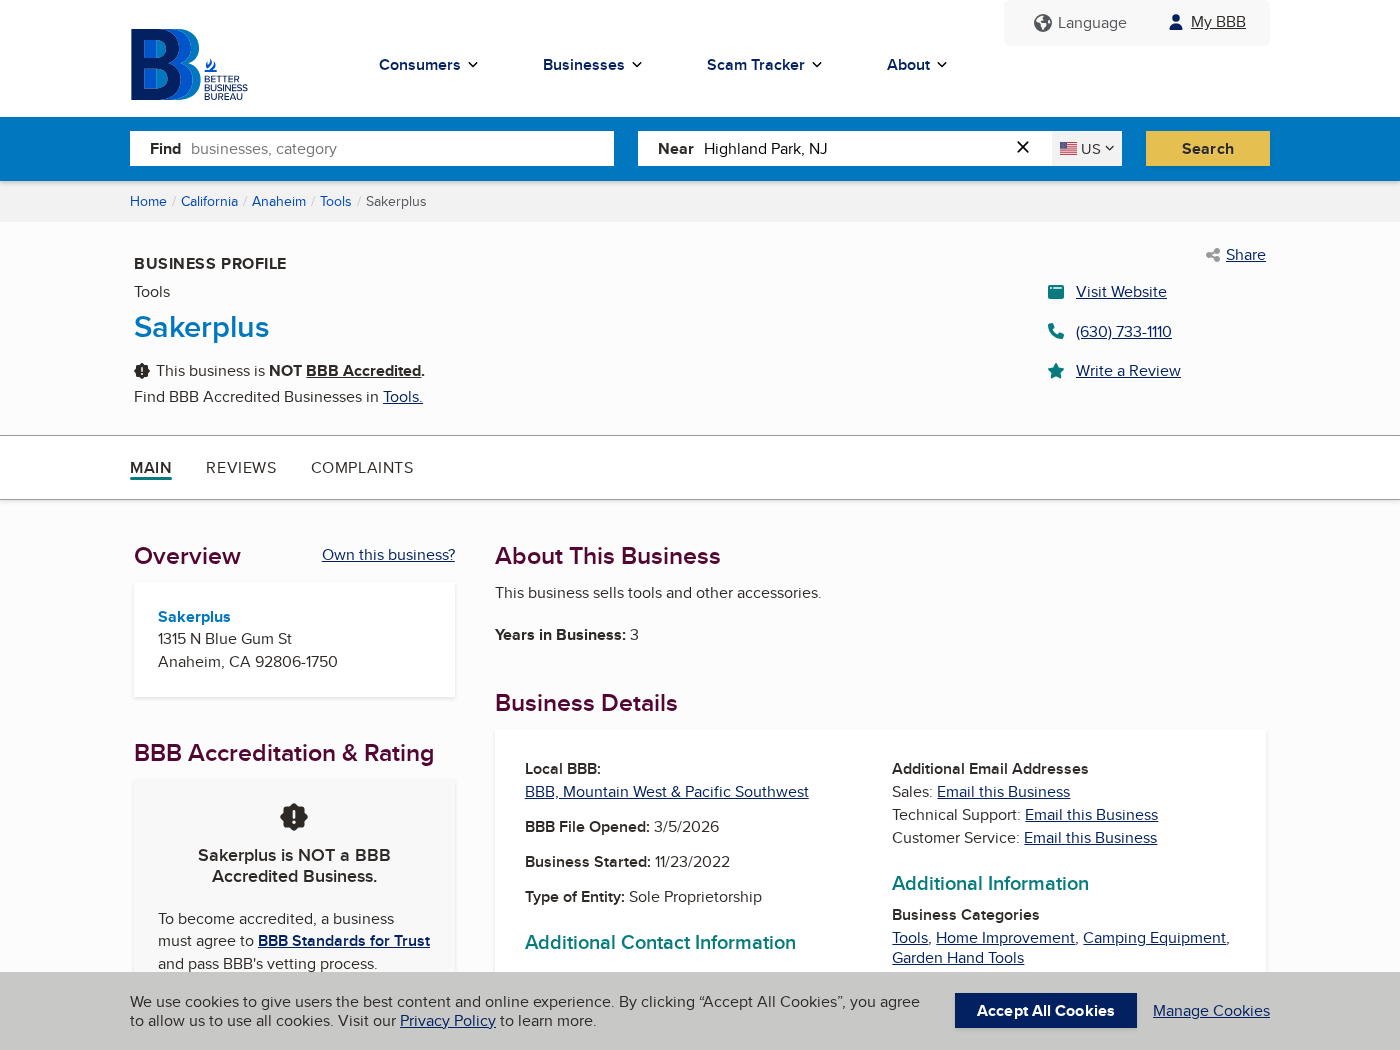Open BBB Standards for Trust link
Viewport: 1400px width, 1050px height.
pyautogui.click(x=344, y=941)
